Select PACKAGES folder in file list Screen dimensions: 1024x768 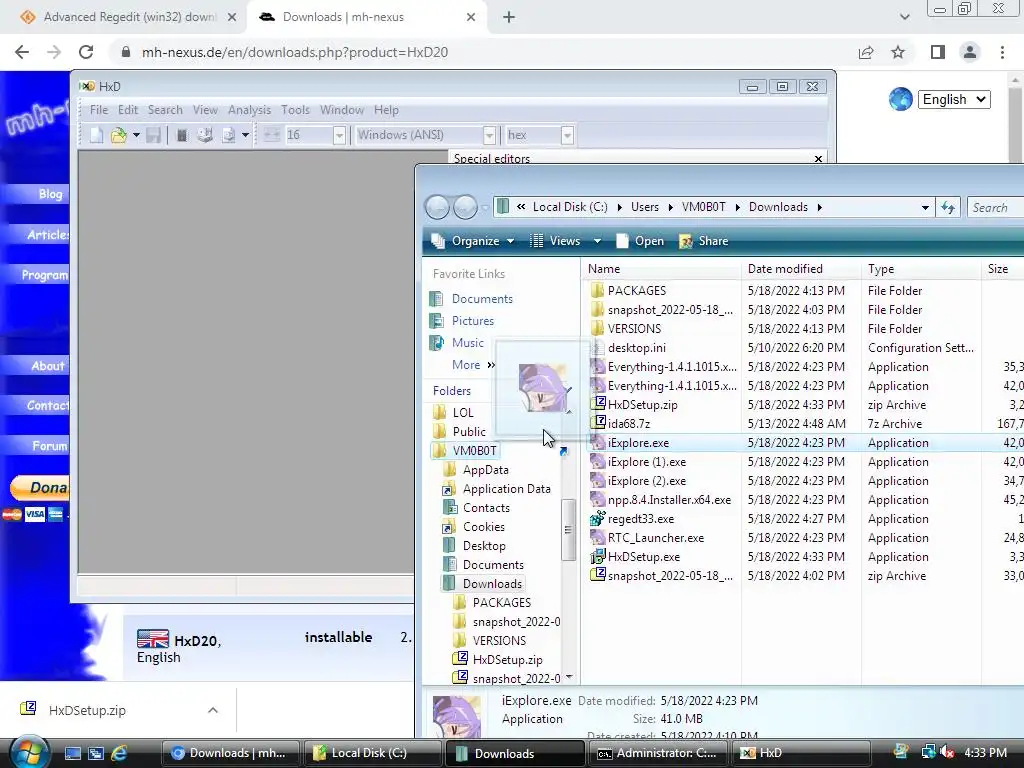click(x=637, y=291)
